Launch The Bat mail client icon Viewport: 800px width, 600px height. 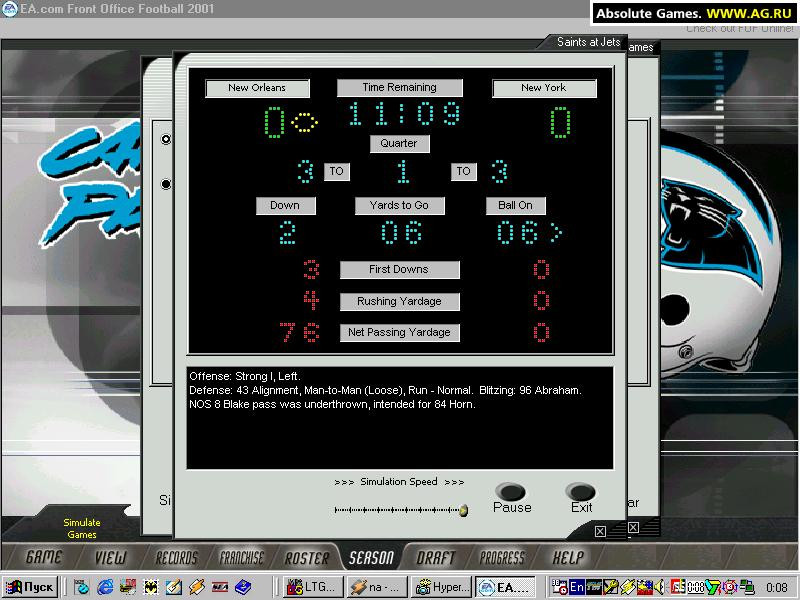pyautogui.click(x=151, y=587)
